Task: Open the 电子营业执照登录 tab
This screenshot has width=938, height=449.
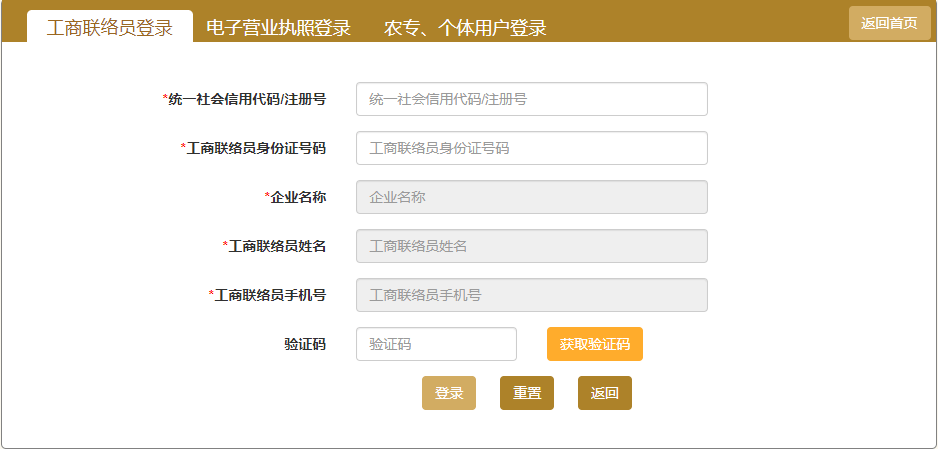Action: pyautogui.click(x=278, y=27)
